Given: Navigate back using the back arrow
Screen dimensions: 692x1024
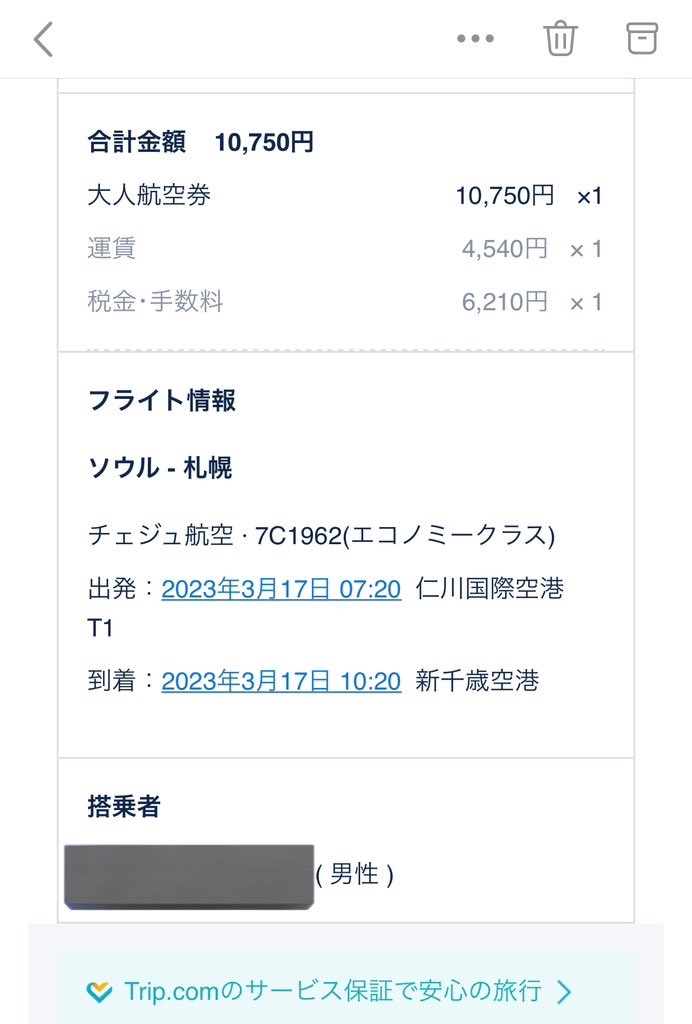Looking at the screenshot, I should click(x=42, y=38).
